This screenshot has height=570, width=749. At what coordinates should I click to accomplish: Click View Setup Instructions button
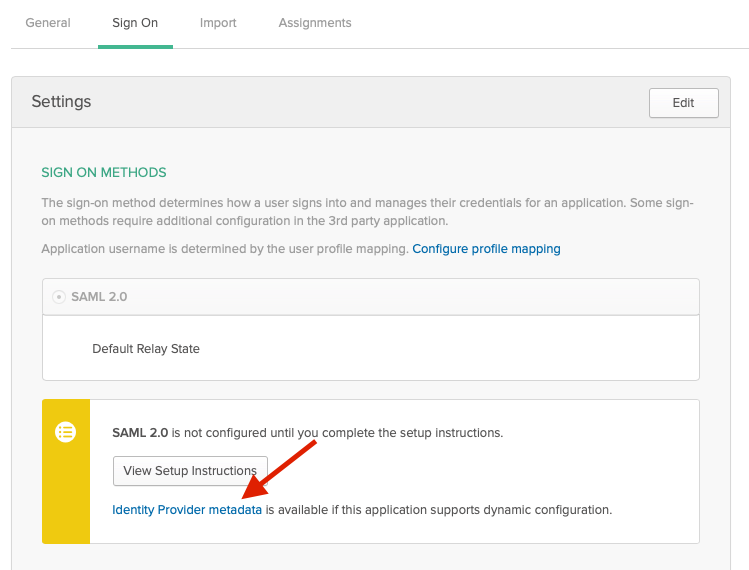[x=190, y=471]
